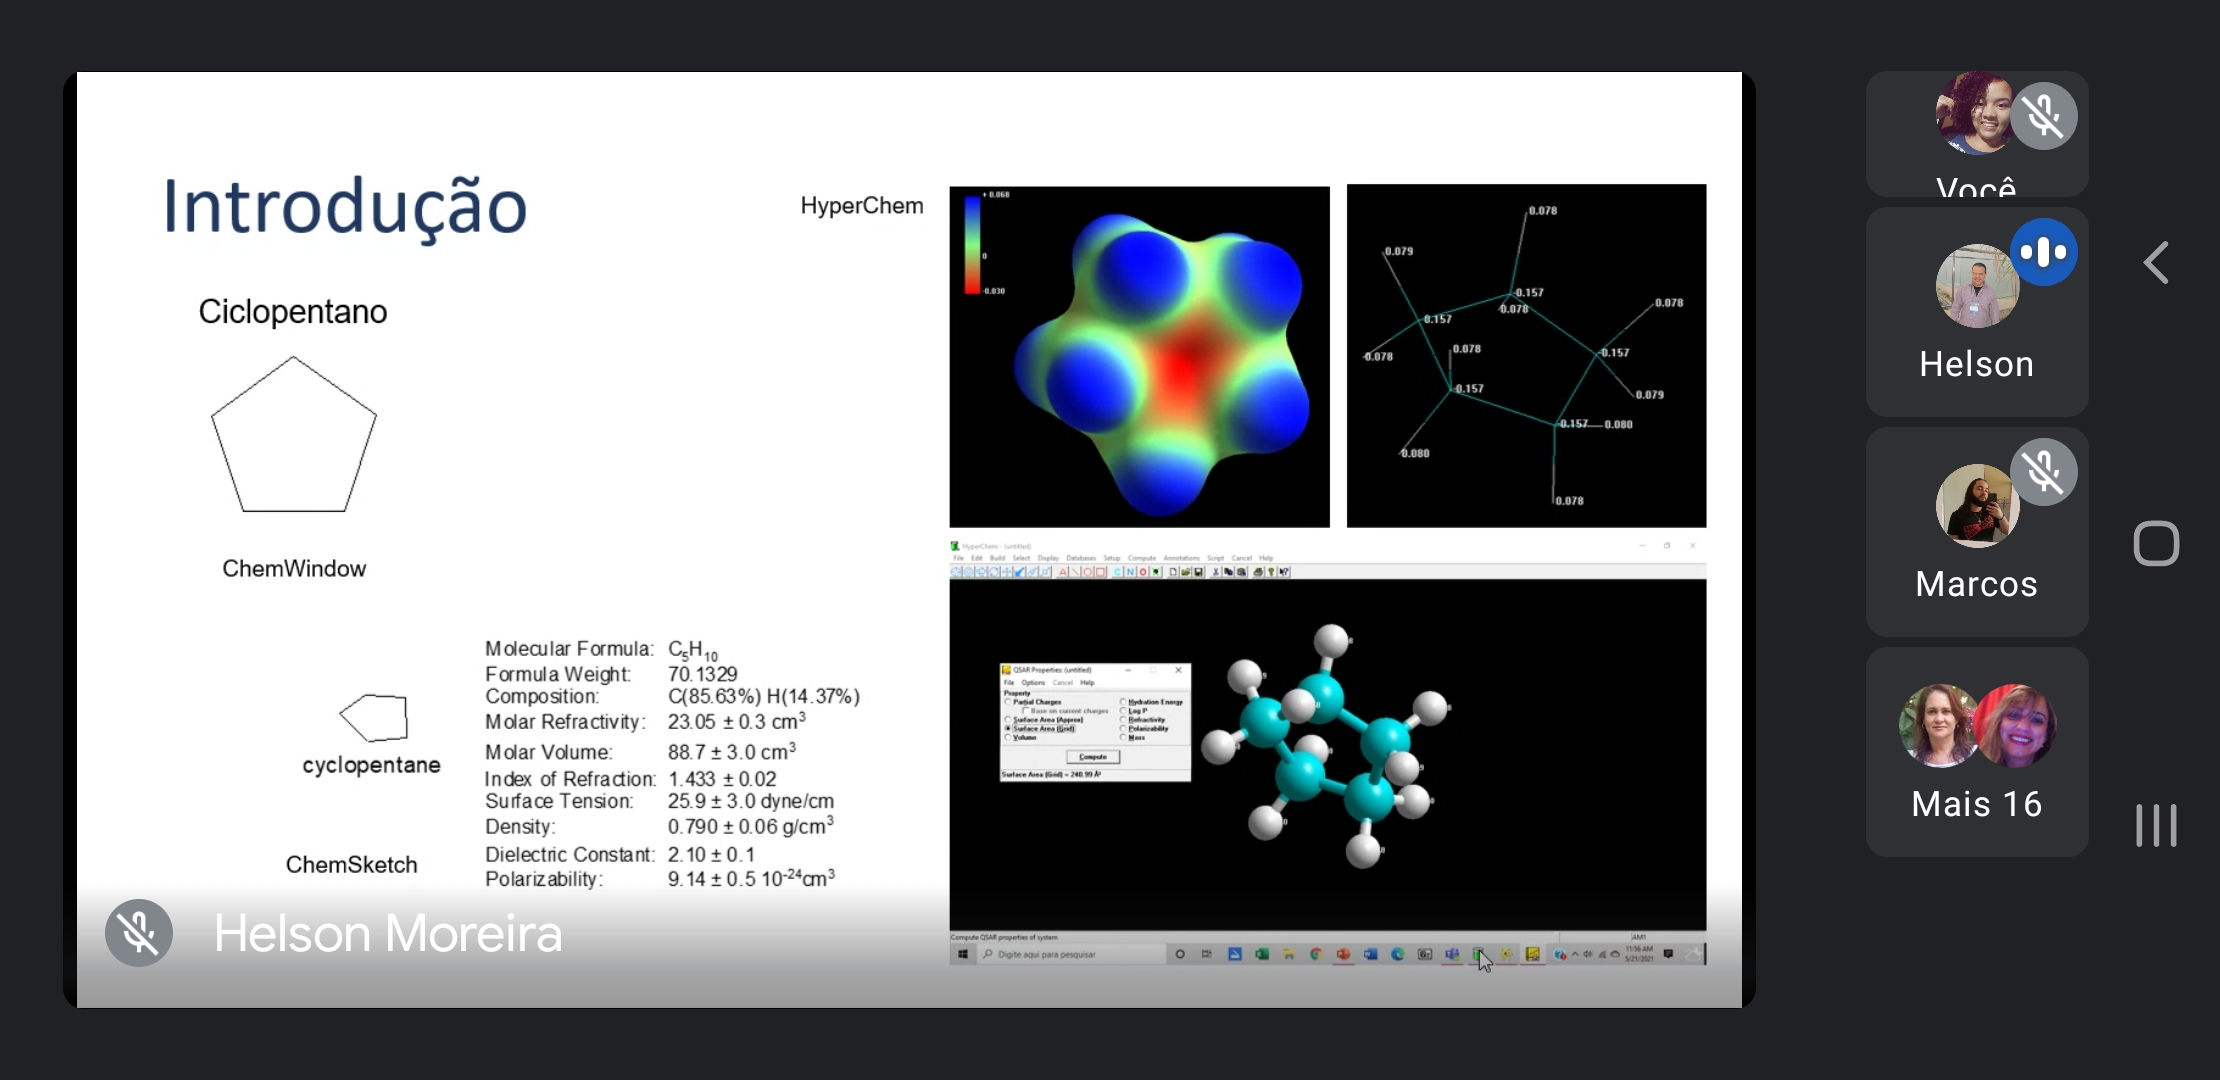Viewport: 2220px width, 1080px height.
Task: Tap Helson's blue speaking indicator icon
Action: click(2043, 252)
